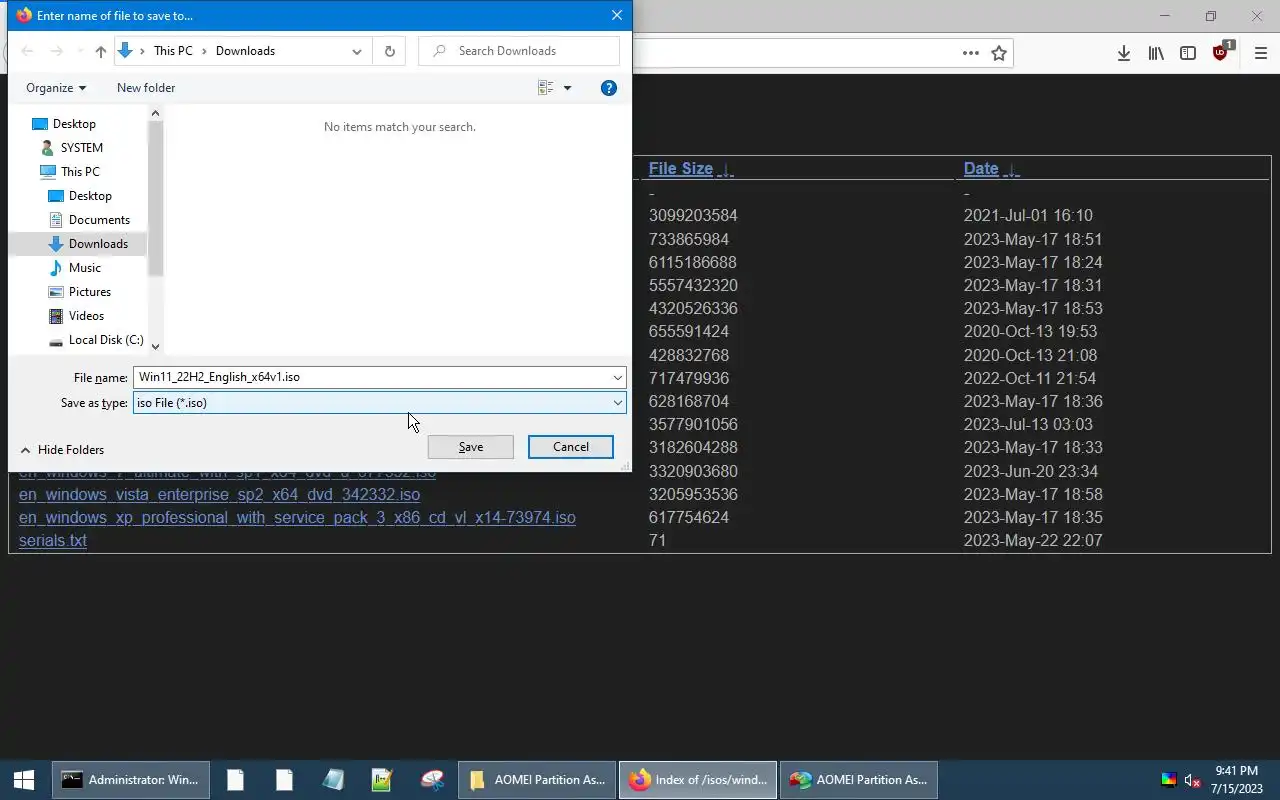Open the uBlock Origin extension icon
The image size is (1280, 800).
tap(1222, 52)
